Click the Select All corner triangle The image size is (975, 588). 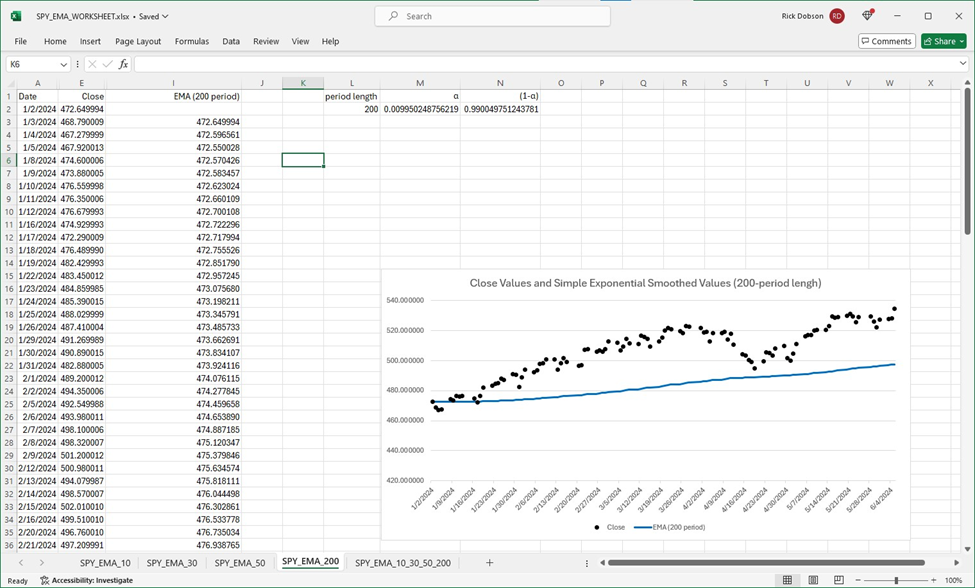(9, 83)
